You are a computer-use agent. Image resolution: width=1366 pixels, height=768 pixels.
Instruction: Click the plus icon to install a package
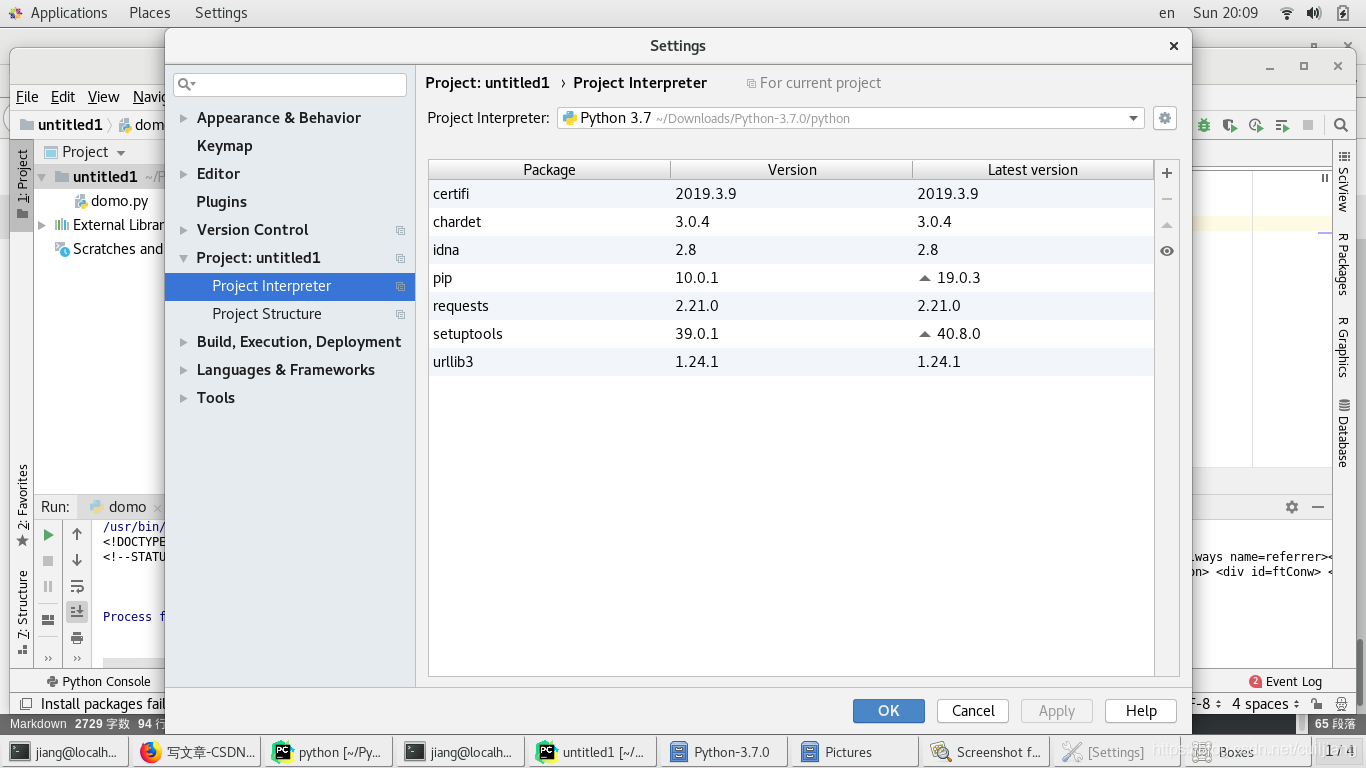[x=1166, y=173]
